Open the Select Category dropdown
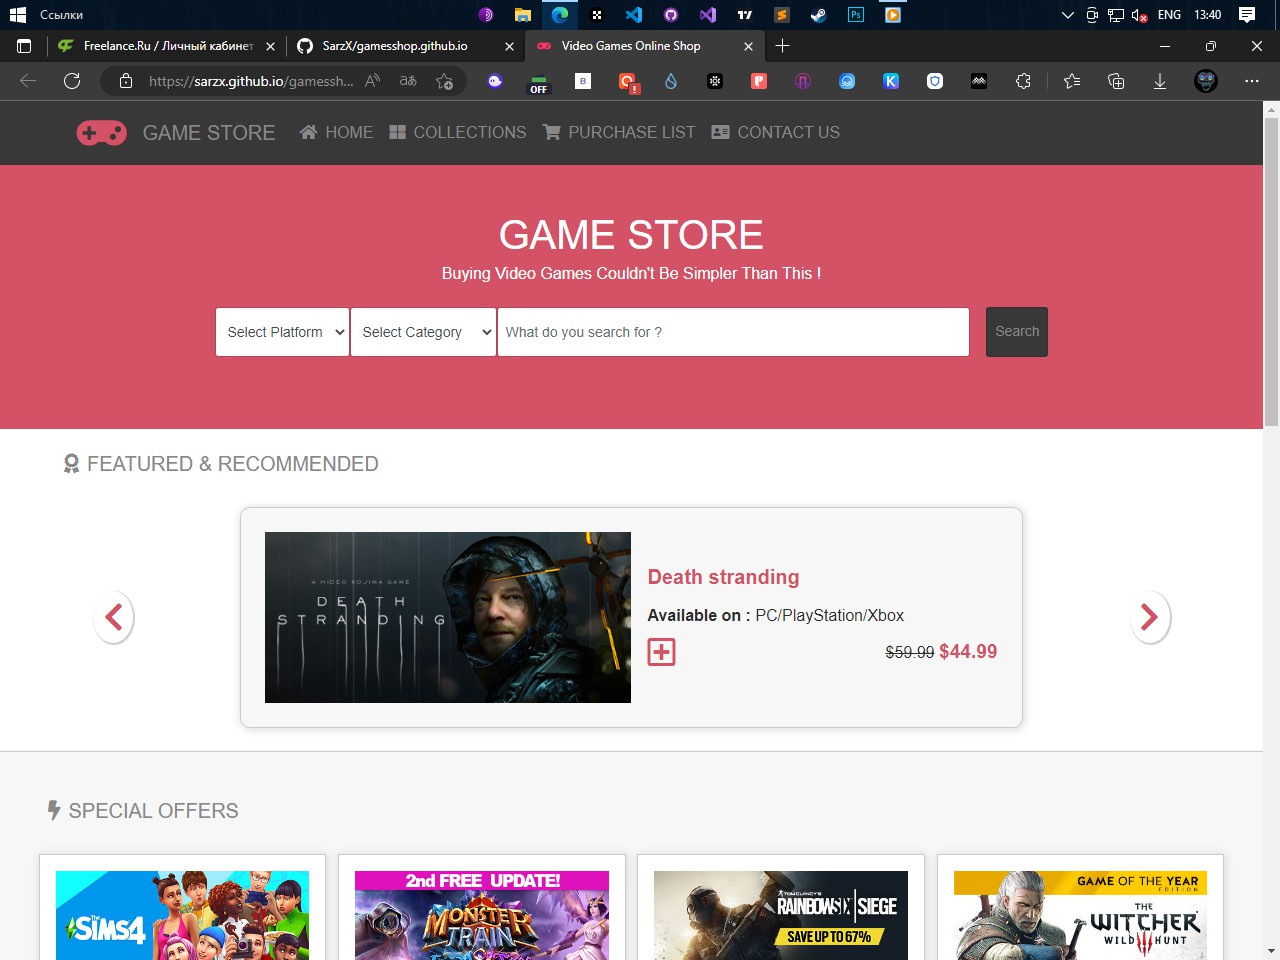Viewport: 1280px width, 960px height. click(423, 332)
